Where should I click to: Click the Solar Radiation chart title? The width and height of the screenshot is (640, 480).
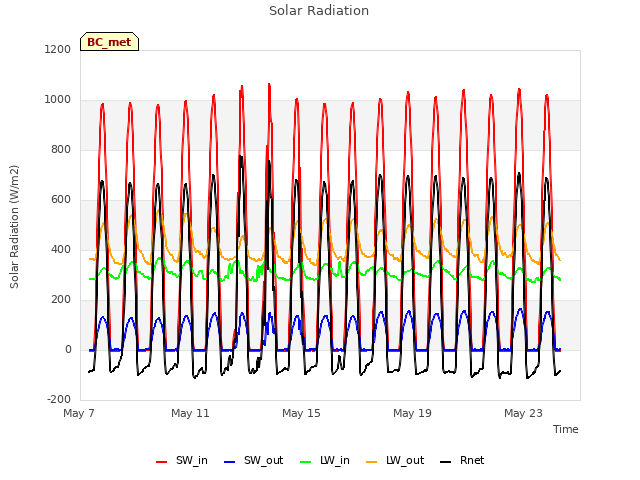tap(319, 11)
